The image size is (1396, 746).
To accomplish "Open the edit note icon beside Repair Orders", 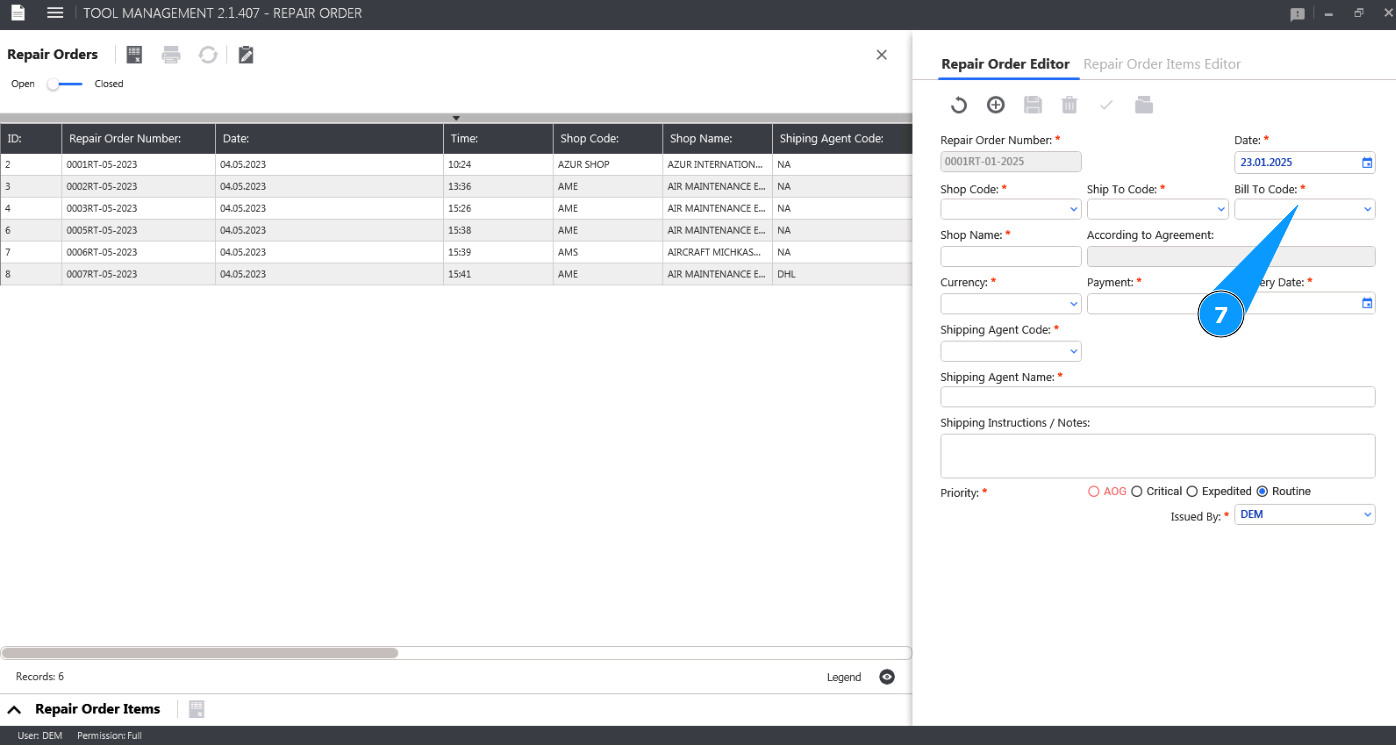I will click(246, 55).
